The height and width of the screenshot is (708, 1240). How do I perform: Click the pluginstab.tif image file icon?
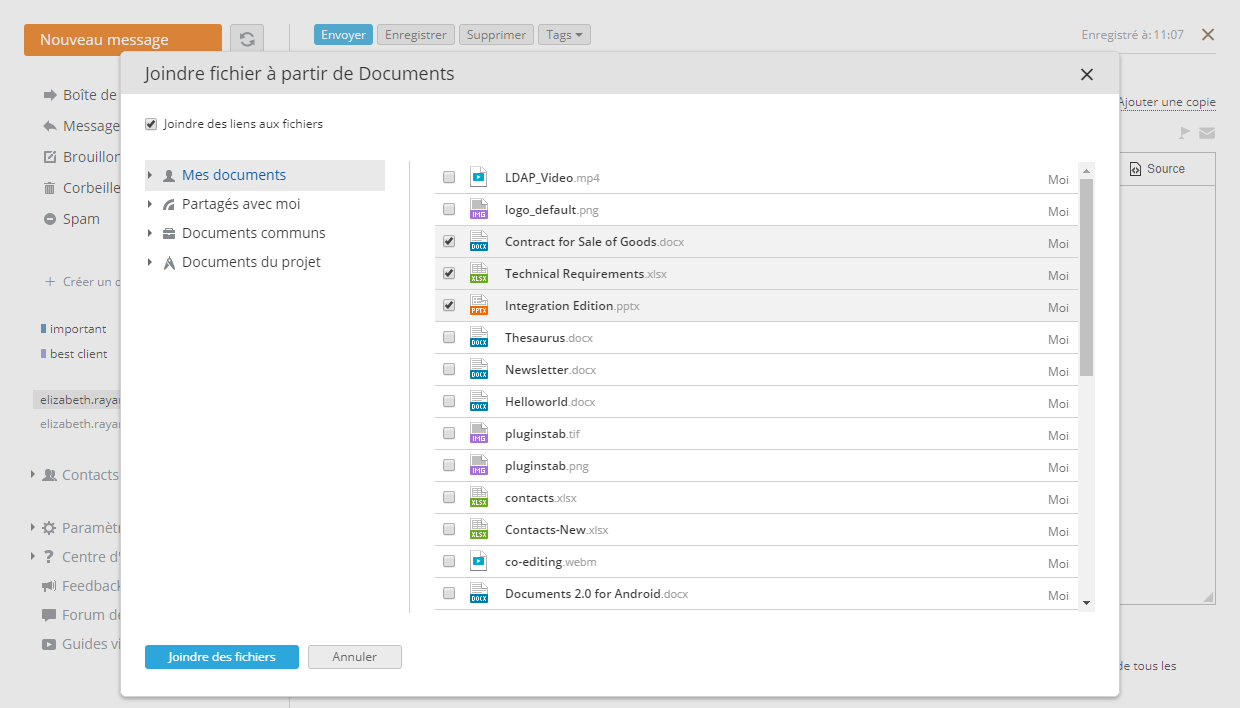478,434
